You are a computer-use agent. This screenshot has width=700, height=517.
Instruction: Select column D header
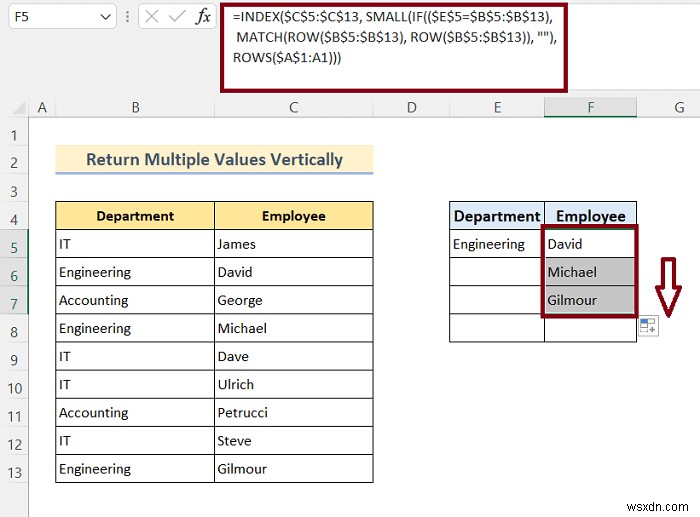click(412, 108)
